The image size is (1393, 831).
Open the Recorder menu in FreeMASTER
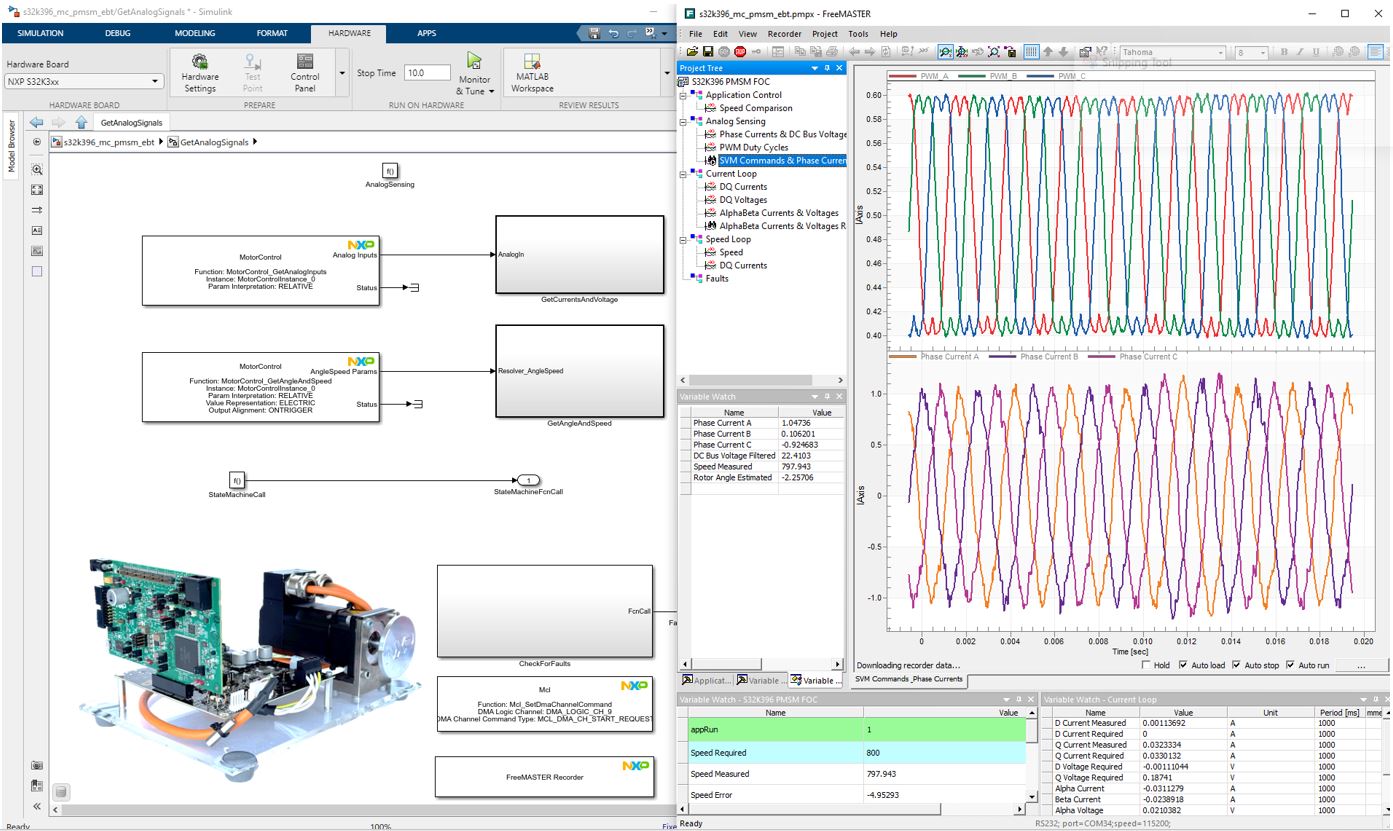[x=784, y=33]
